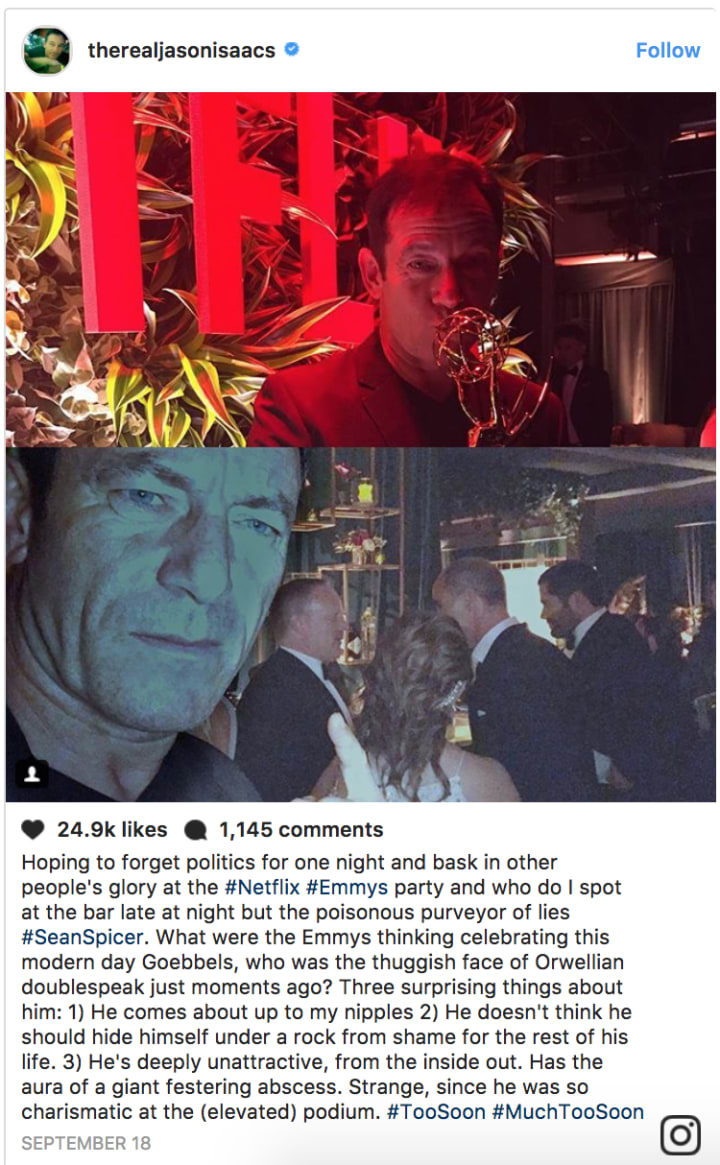Open the #TooSoon hashtag
Image resolution: width=720 pixels, height=1165 pixels.
pos(435,1112)
